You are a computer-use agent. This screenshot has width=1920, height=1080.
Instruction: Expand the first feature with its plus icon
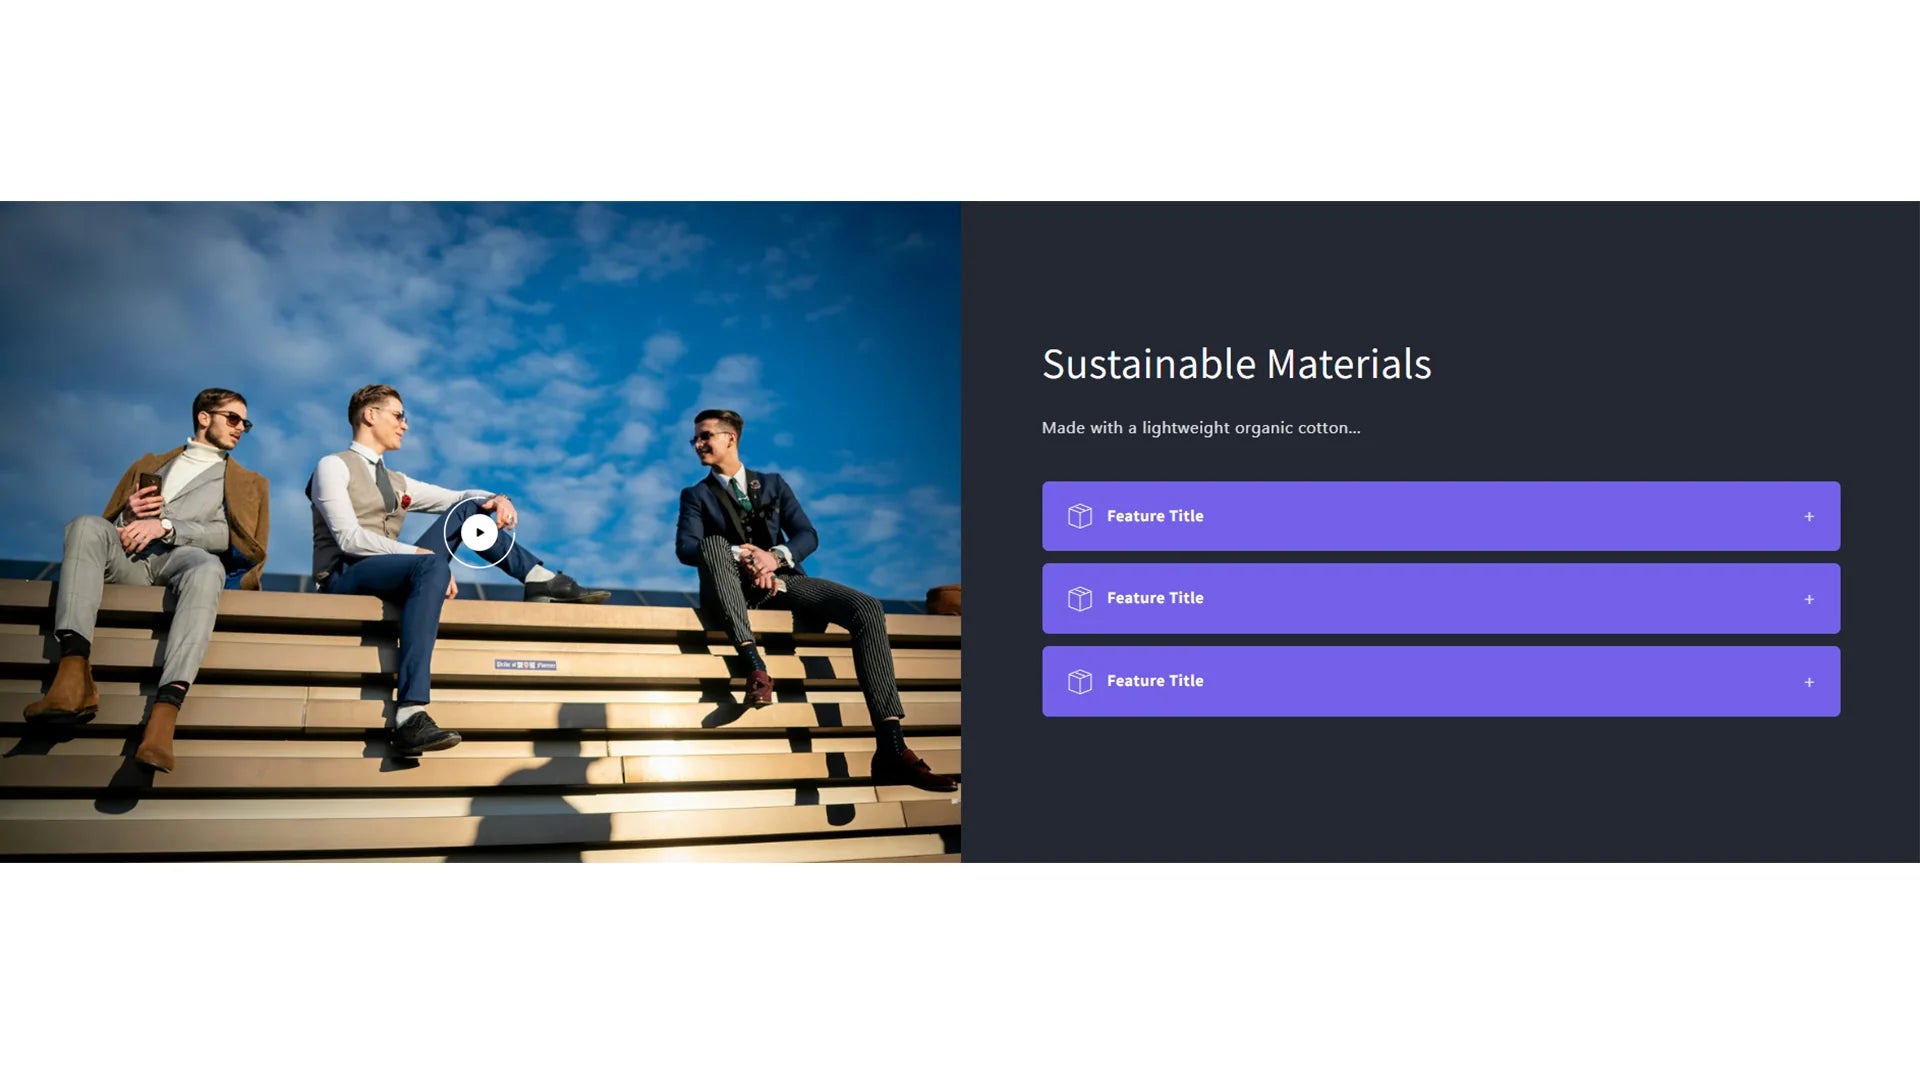pos(1809,517)
